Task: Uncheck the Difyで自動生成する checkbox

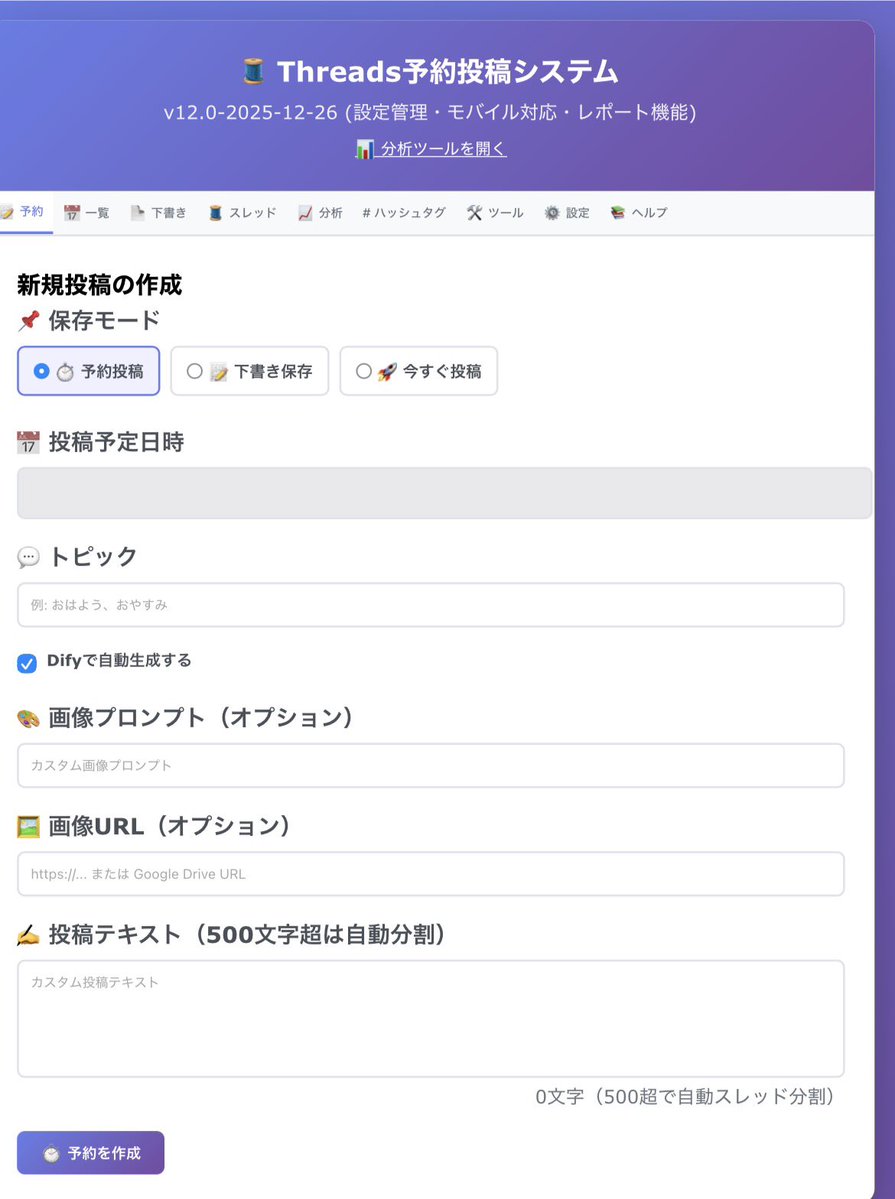Action: (27, 663)
